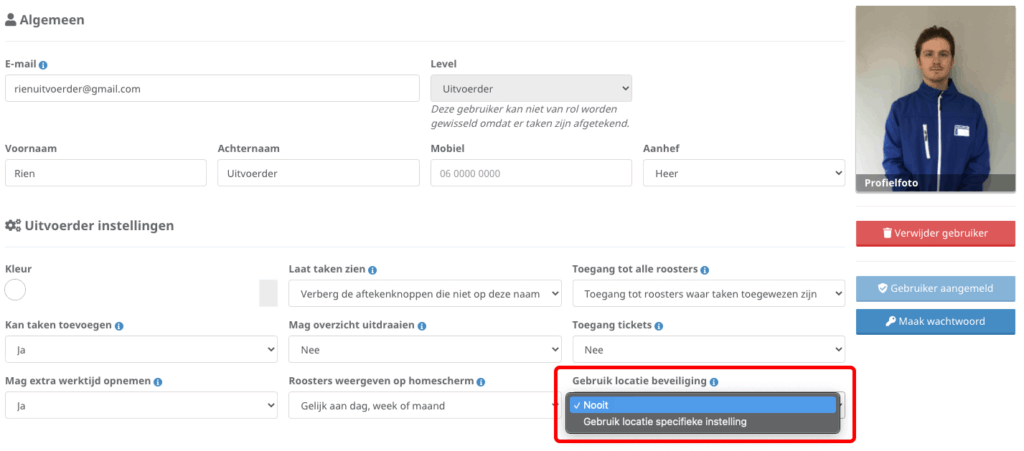Click info icon beside Mag overzicht uitdraaien

422,326
